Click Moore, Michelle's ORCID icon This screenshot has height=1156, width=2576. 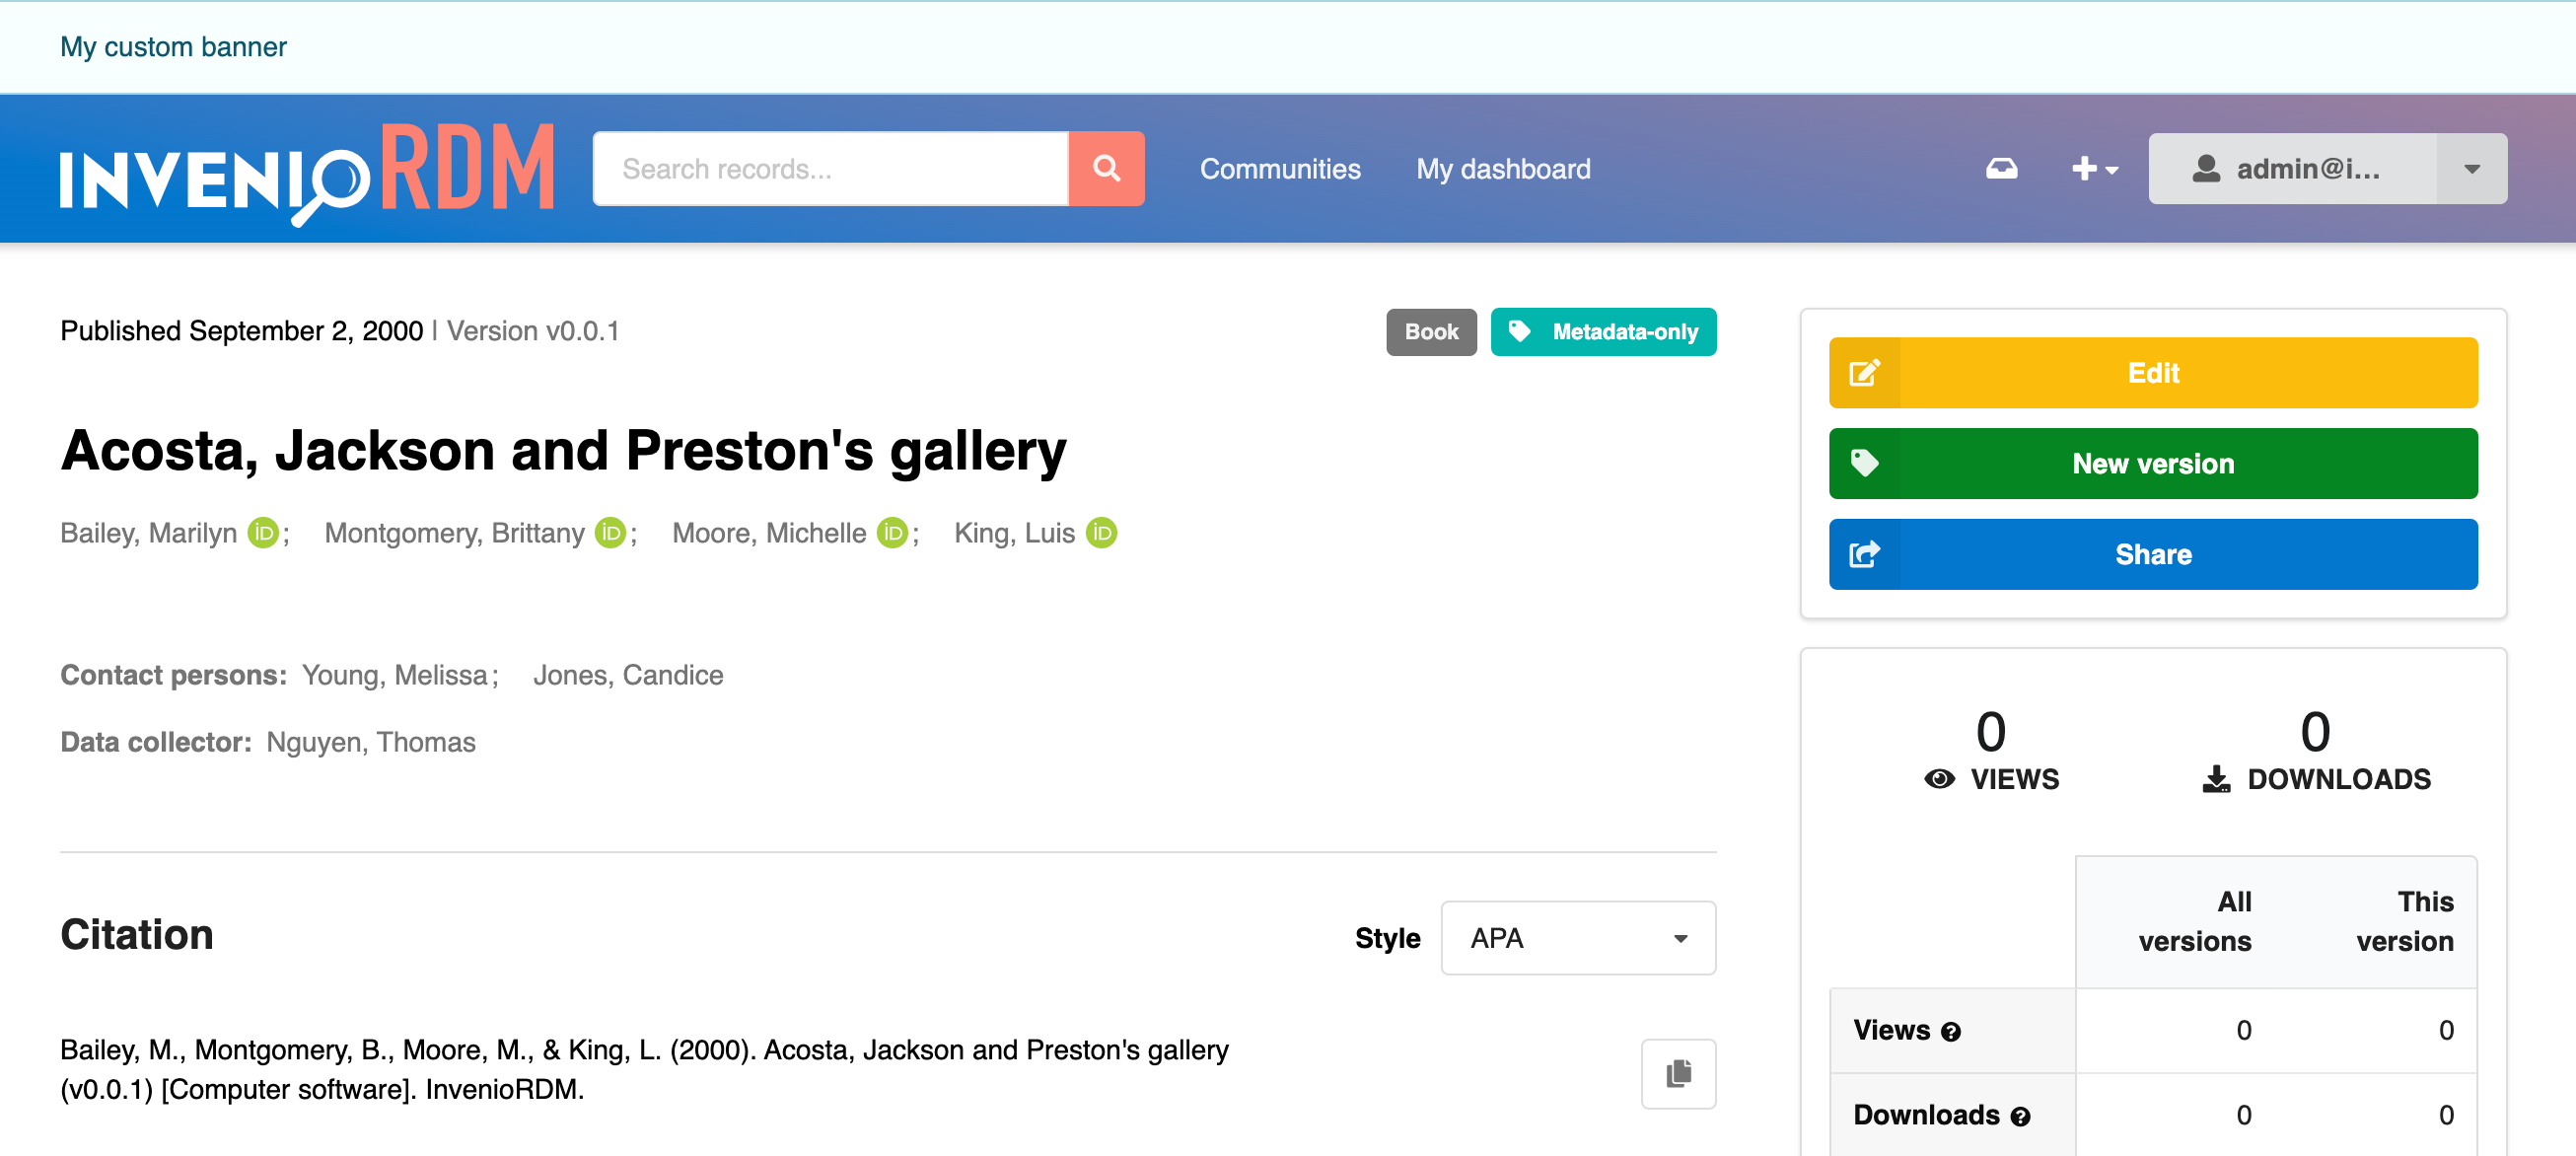(x=892, y=533)
